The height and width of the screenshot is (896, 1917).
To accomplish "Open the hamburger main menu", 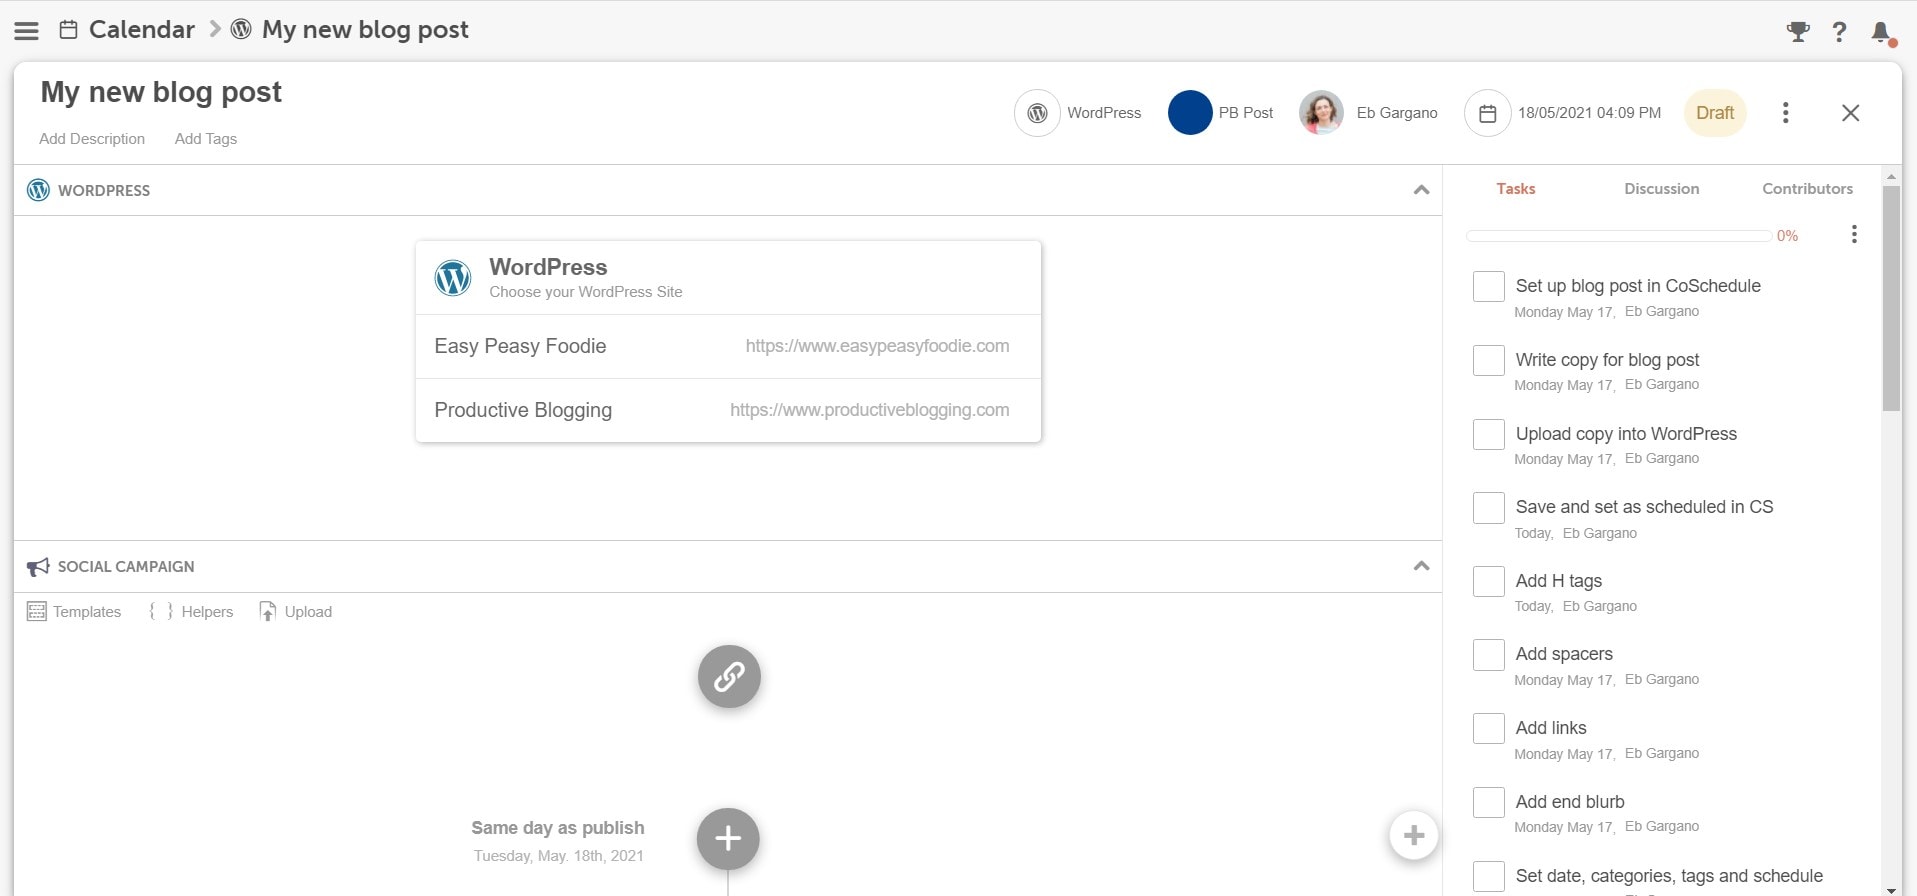I will click(27, 31).
